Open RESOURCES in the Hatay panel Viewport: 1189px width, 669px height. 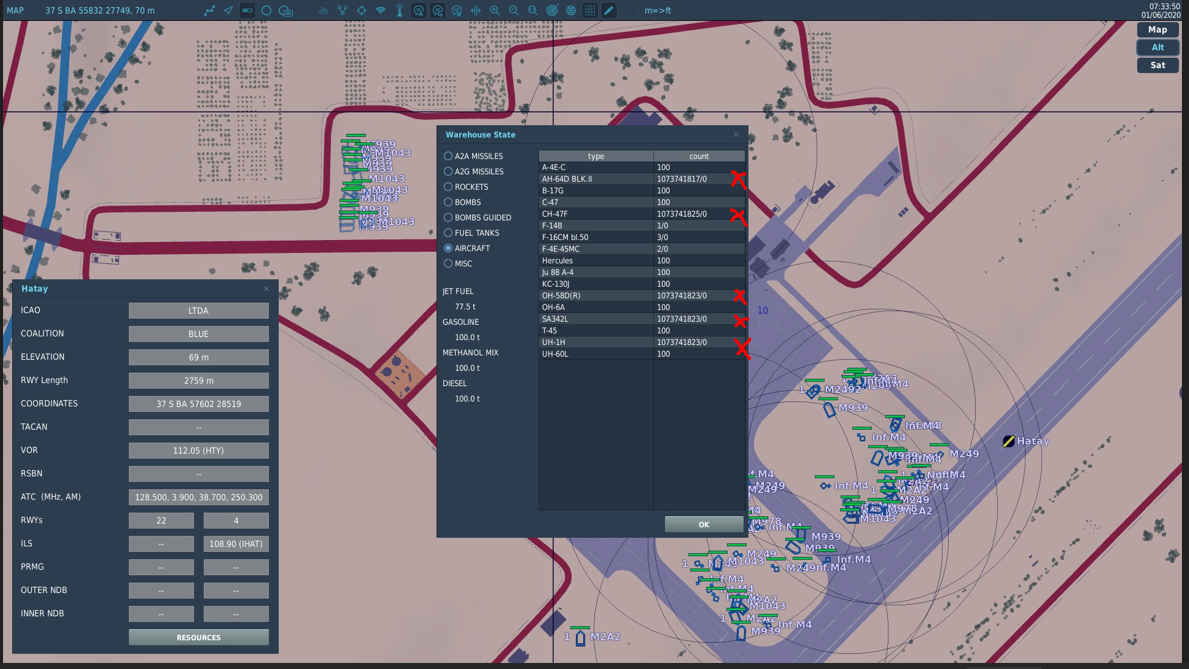pos(199,637)
